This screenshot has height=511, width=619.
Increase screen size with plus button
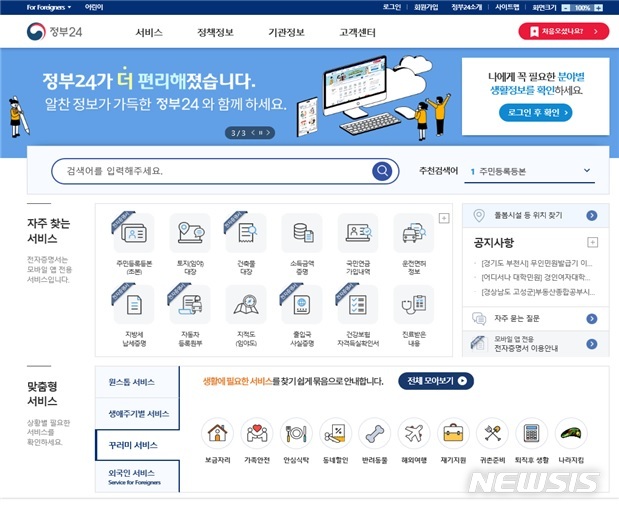598,8
